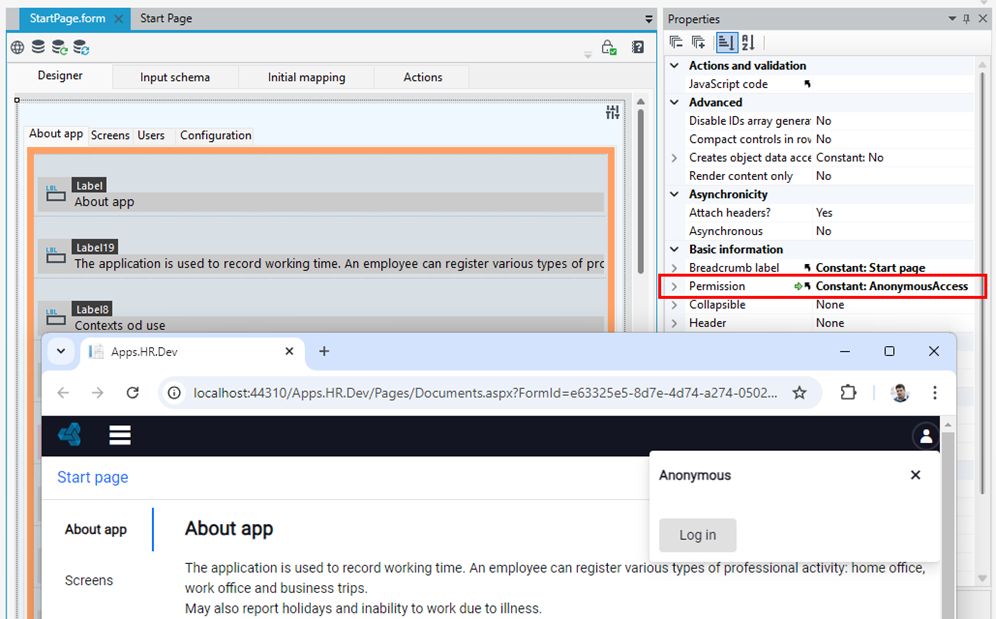Bookmark the page with the star icon
This screenshot has width=996, height=619.
[799, 393]
